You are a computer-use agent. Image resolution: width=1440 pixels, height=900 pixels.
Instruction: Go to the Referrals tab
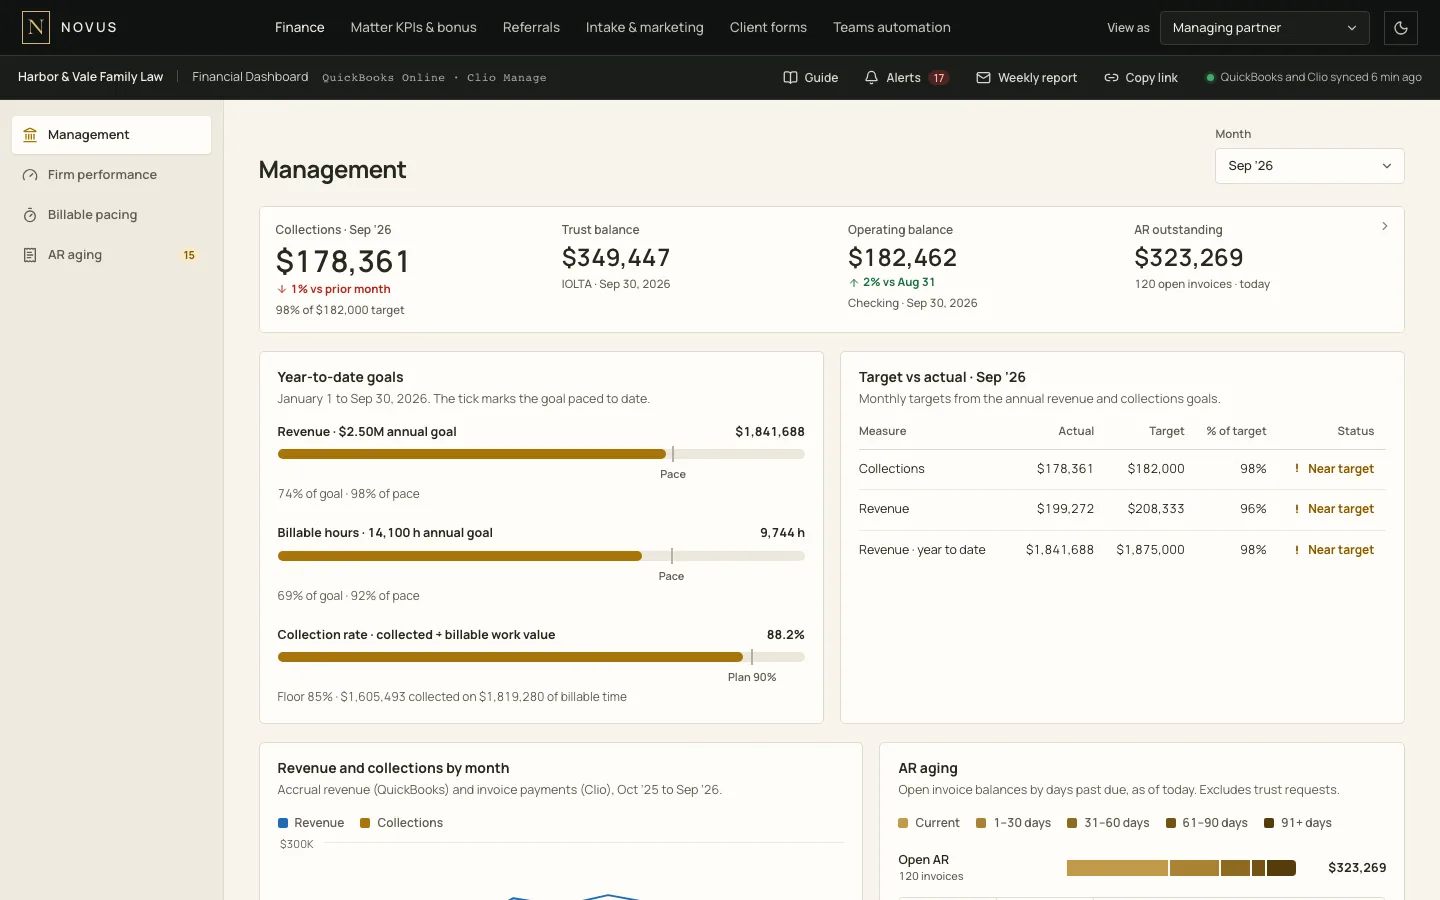[x=531, y=27]
